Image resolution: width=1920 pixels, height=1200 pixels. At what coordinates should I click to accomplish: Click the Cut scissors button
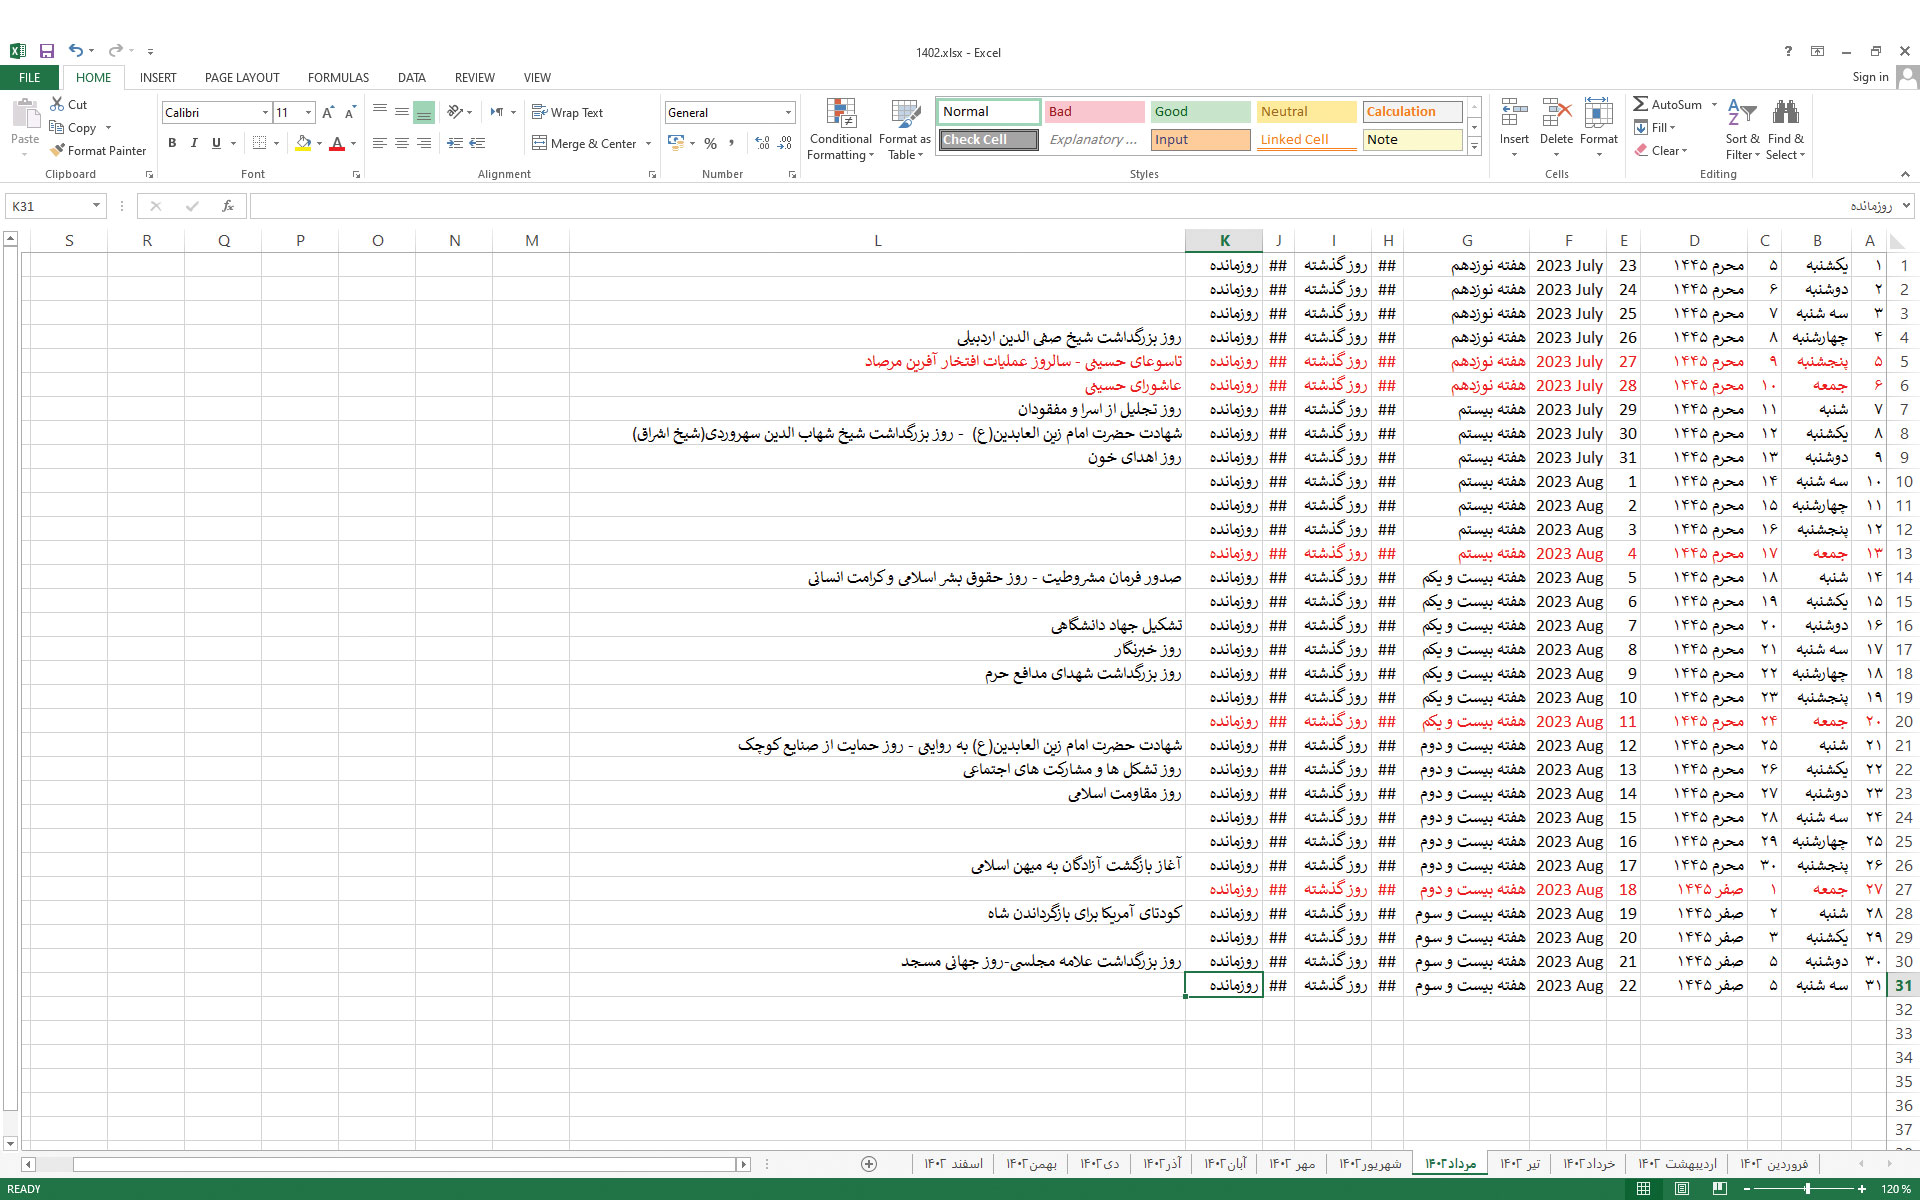[69, 104]
